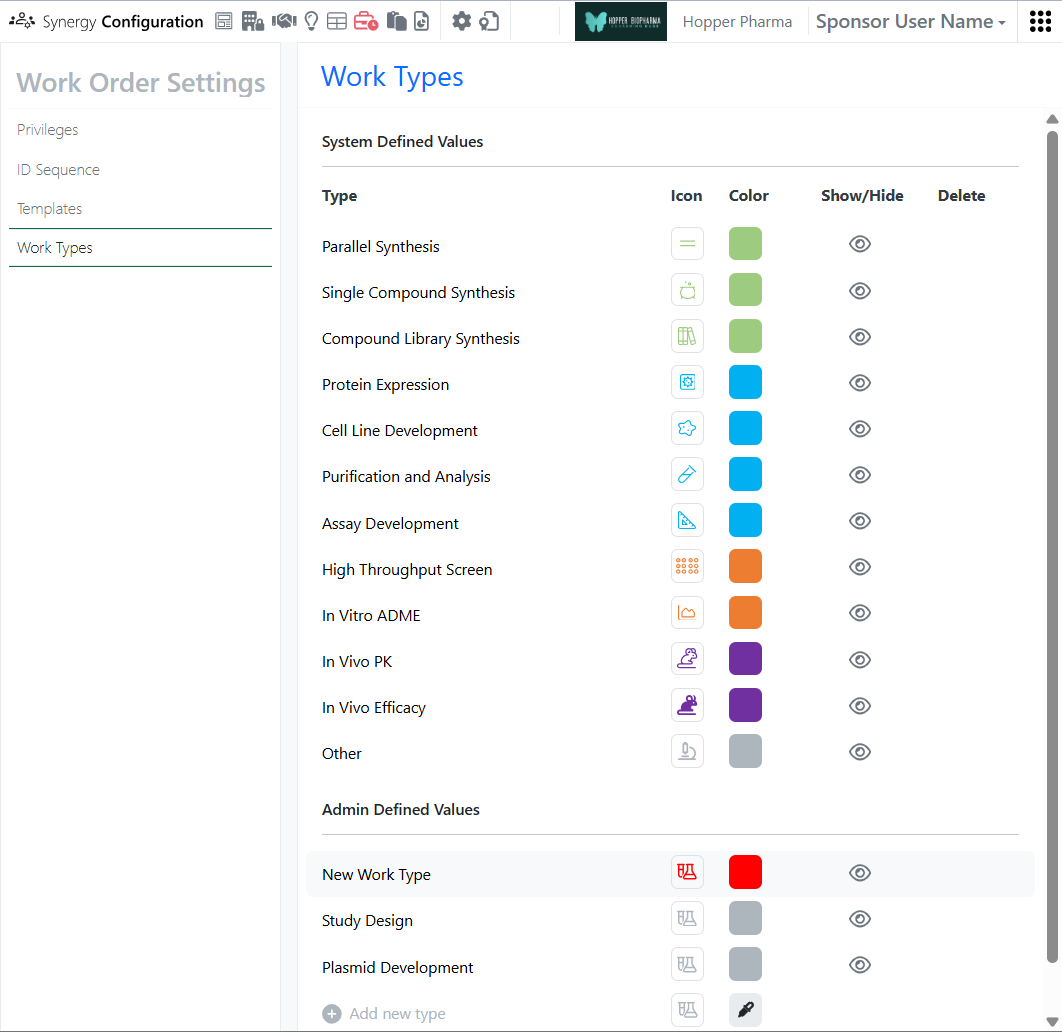Click Add new type plus button

tap(332, 1014)
